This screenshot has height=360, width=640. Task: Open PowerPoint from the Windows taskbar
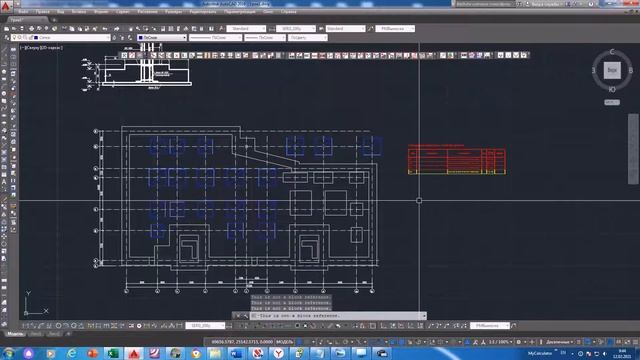93,353
